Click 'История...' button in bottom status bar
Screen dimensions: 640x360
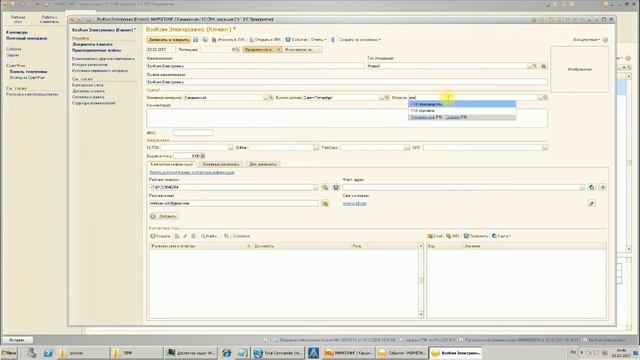click(18, 340)
